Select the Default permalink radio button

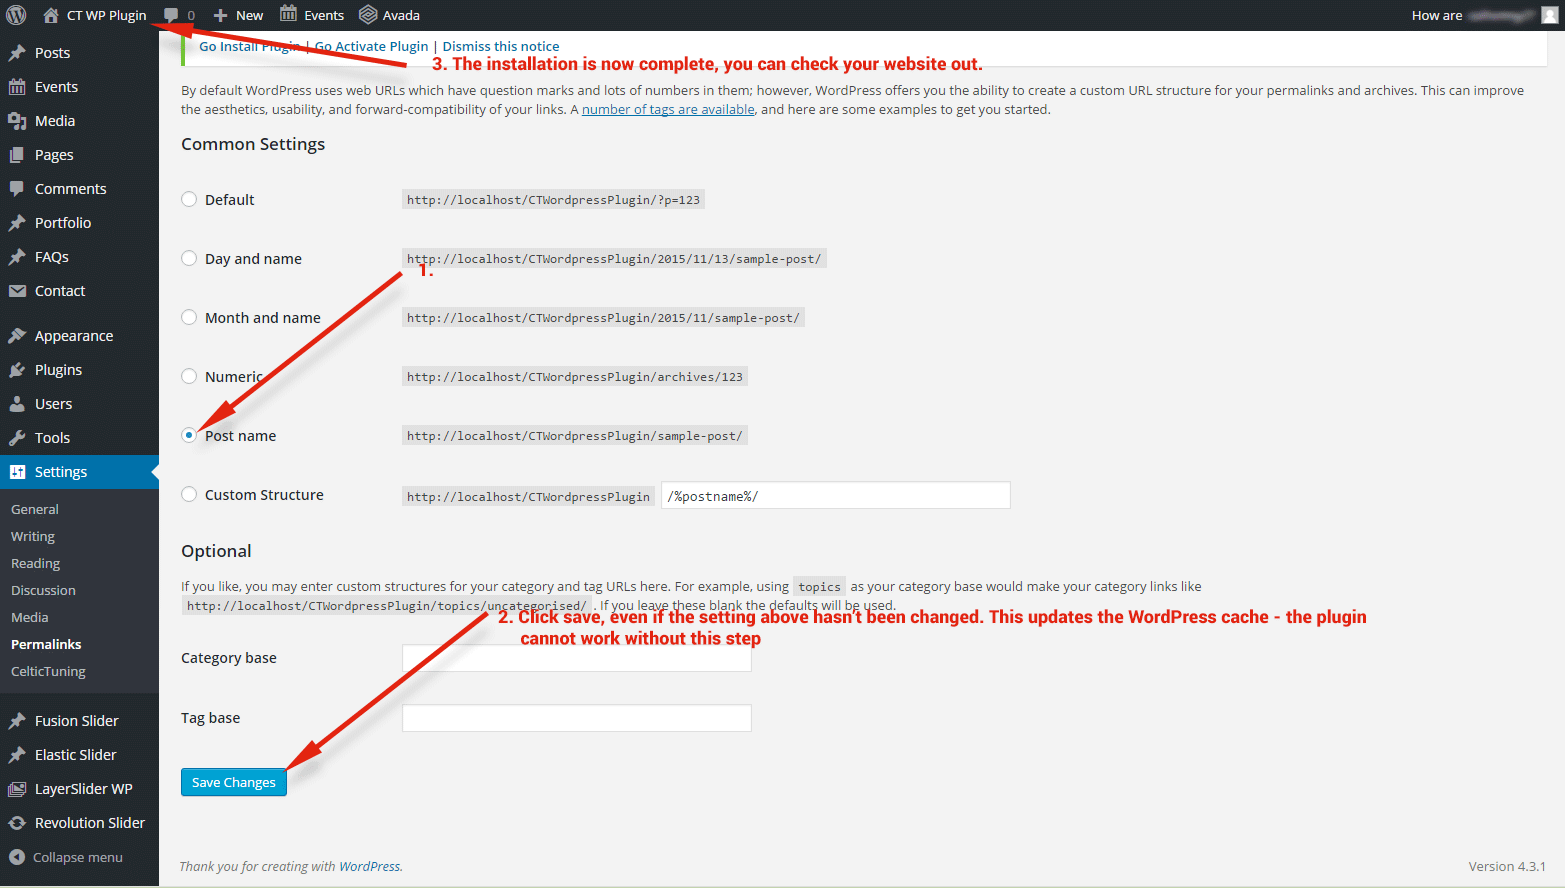189,199
